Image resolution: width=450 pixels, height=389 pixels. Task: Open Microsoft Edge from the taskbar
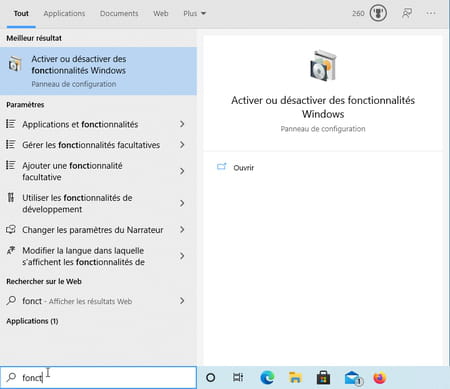click(x=267, y=378)
